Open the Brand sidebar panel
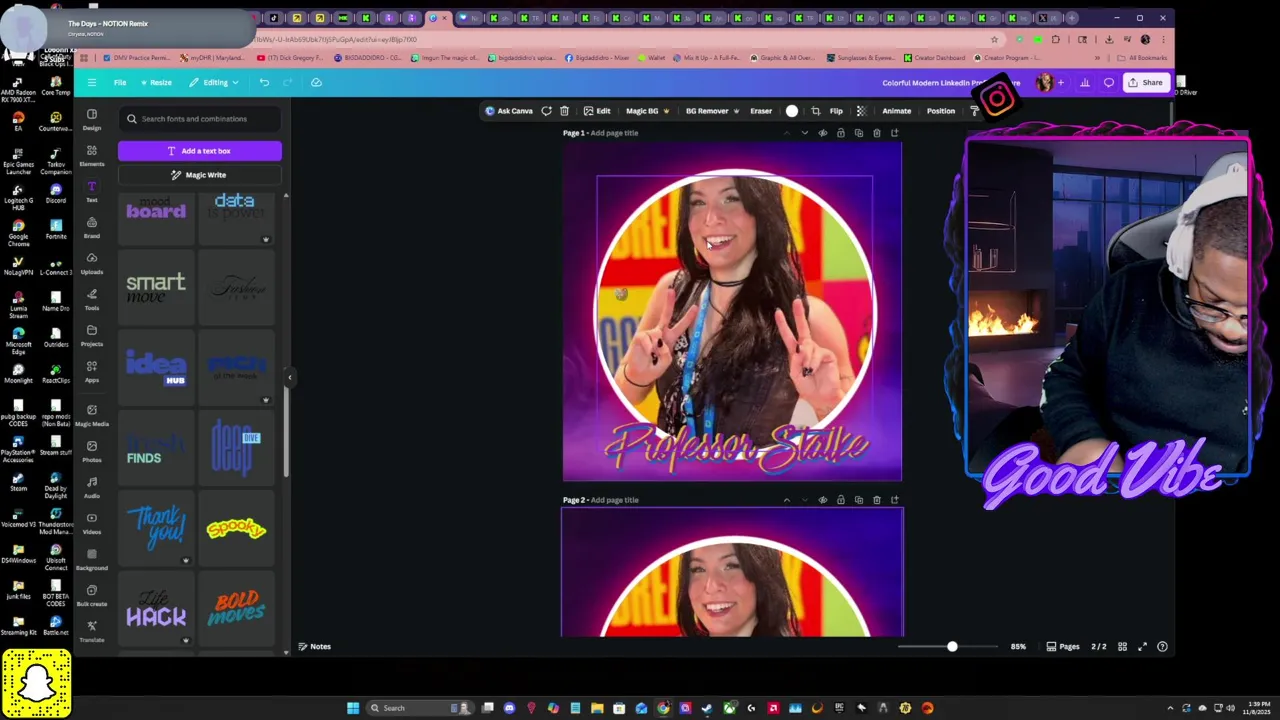Viewport: 1280px width, 720px height. (92, 227)
